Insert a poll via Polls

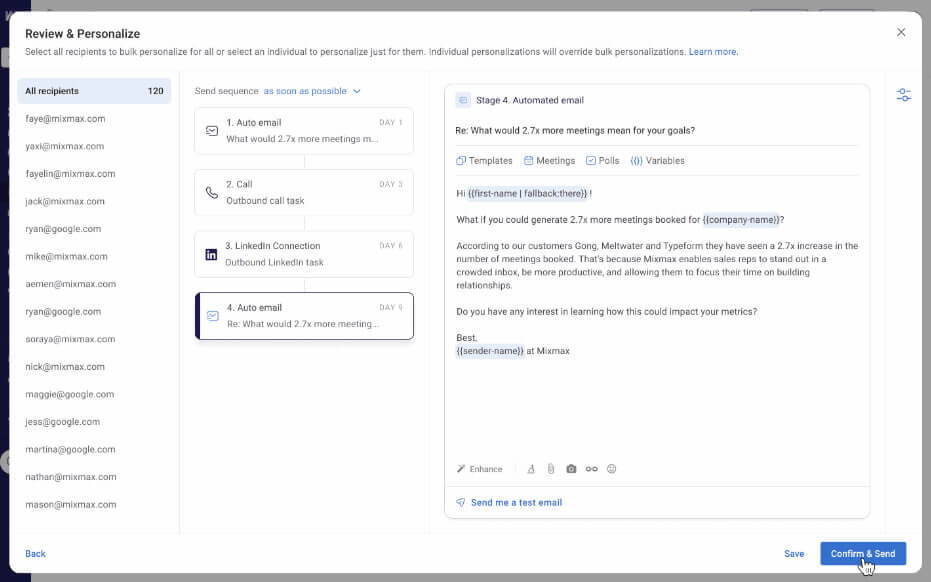[x=602, y=161]
